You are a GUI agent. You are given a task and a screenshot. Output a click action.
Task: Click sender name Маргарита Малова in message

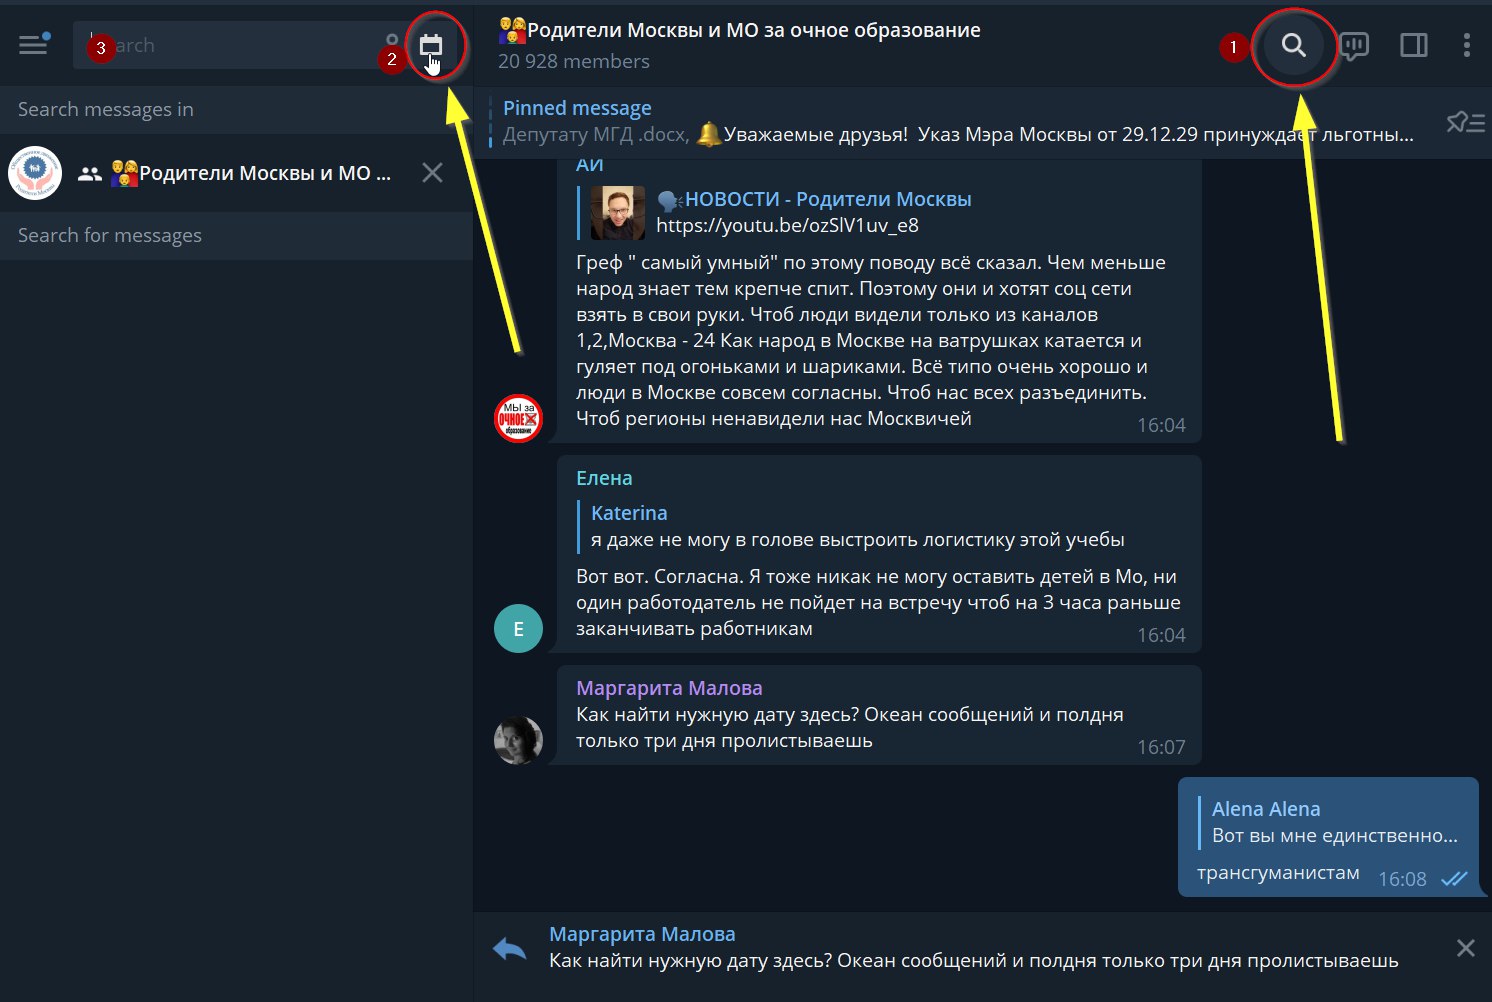click(669, 688)
